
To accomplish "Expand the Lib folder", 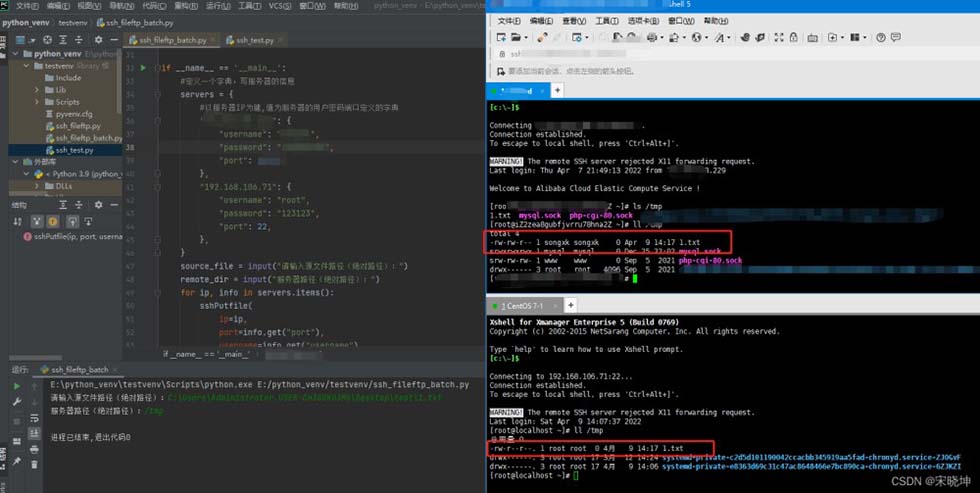I will (x=37, y=90).
